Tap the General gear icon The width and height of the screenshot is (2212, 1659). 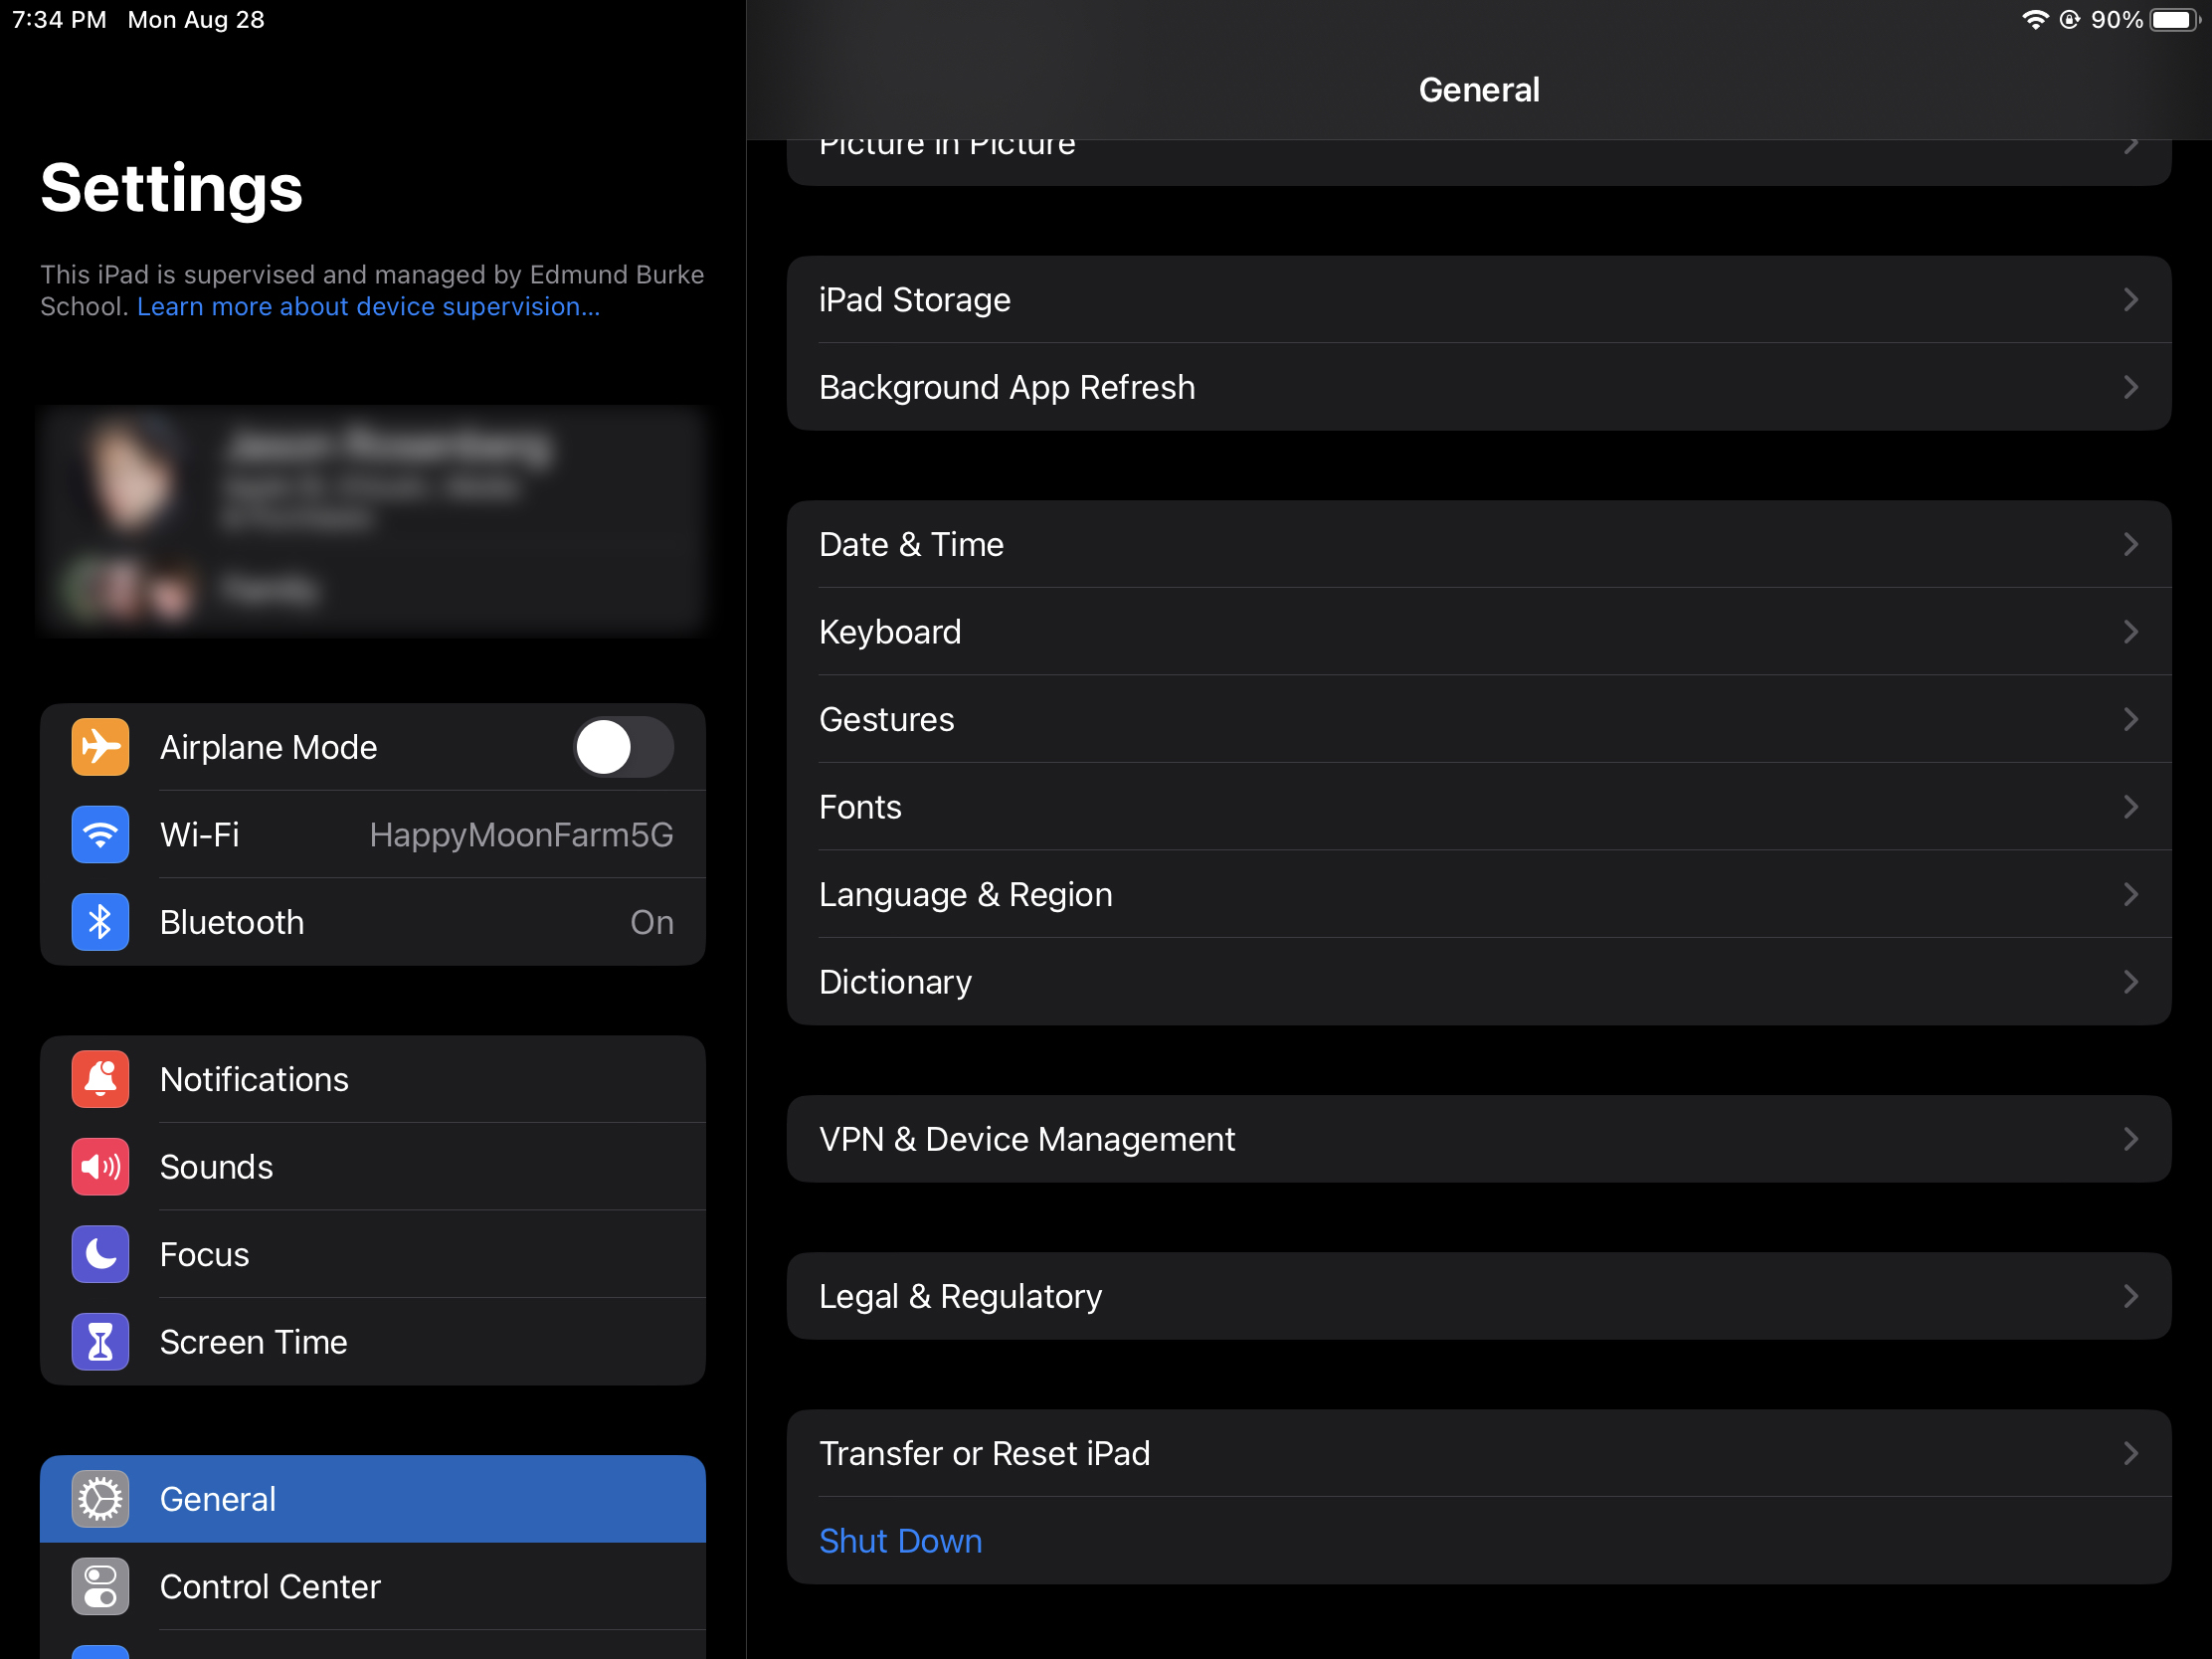tap(100, 1499)
